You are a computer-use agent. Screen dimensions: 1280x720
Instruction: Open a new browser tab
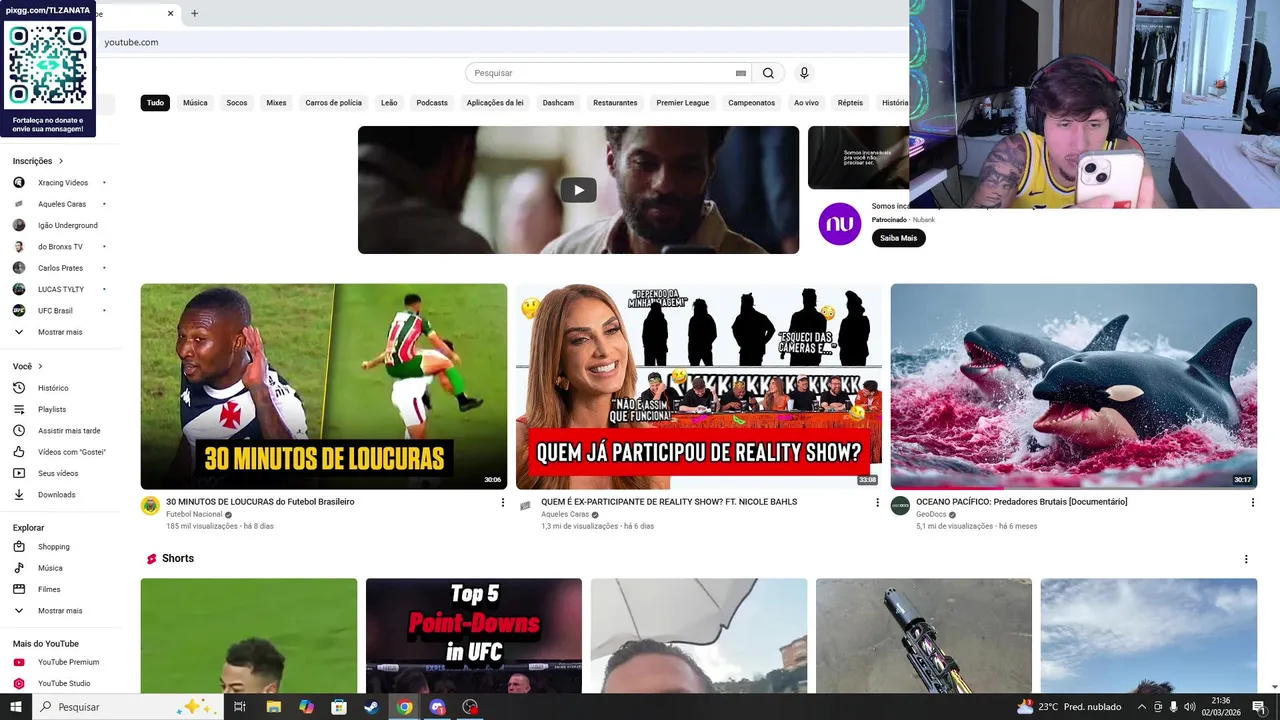point(194,13)
